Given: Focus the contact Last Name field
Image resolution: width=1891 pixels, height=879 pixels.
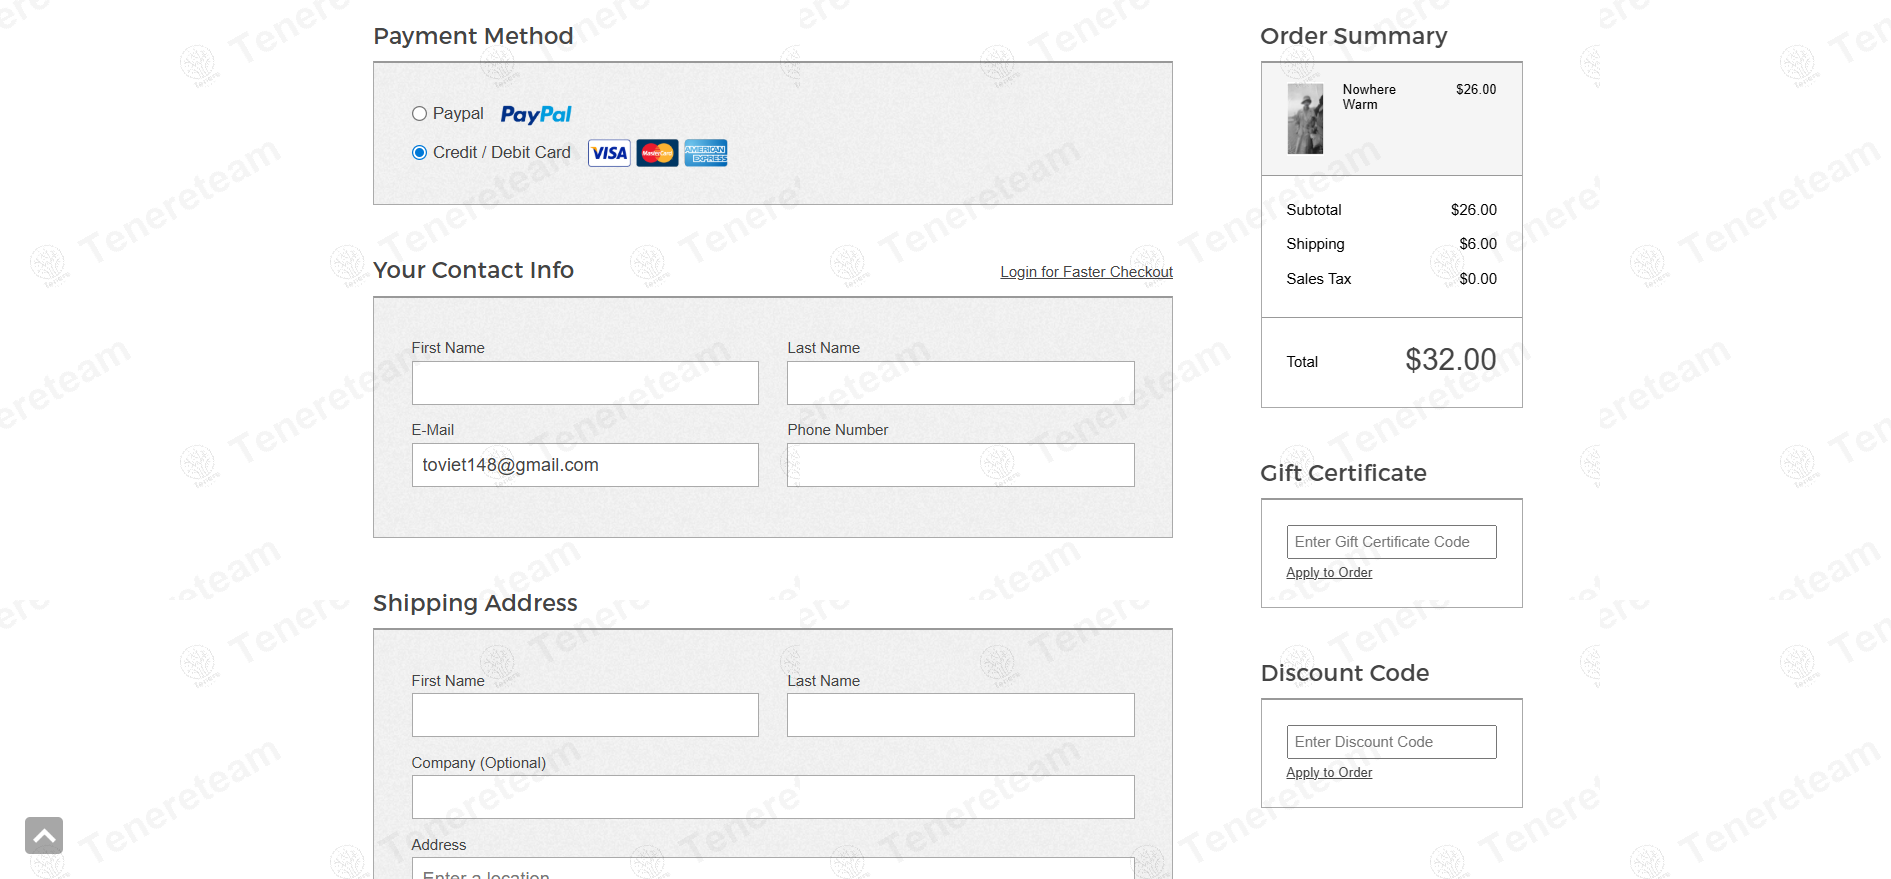Looking at the screenshot, I should point(961,383).
